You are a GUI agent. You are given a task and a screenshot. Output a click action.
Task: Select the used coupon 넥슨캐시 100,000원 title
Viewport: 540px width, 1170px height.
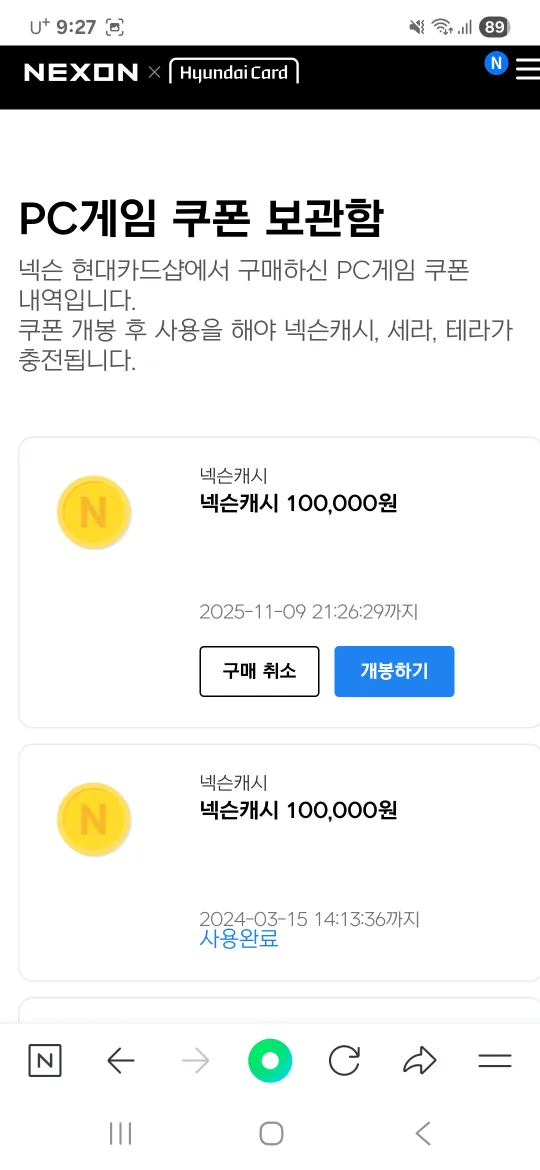click(298, 810)
